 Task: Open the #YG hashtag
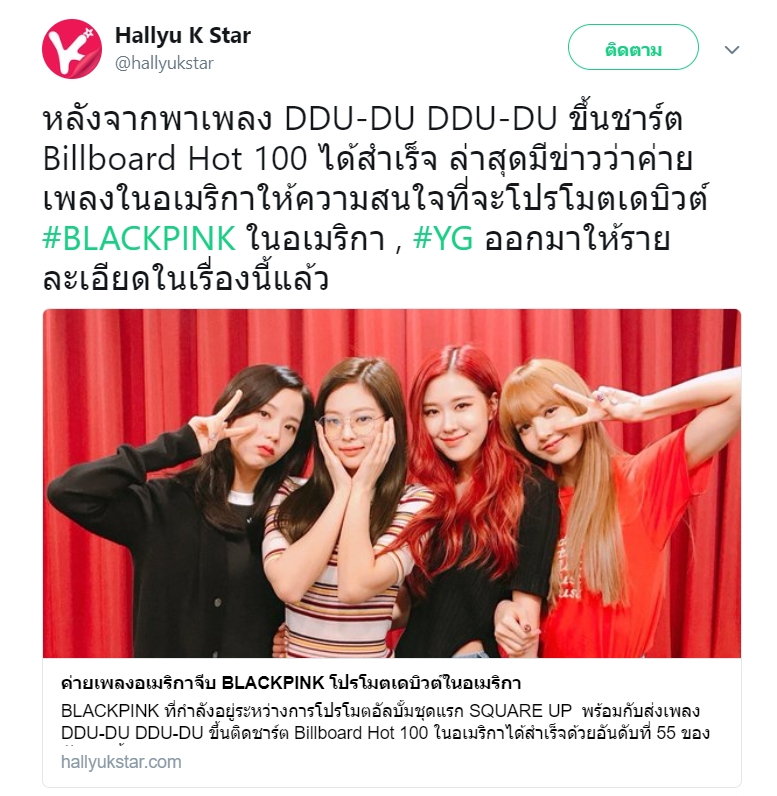pyautogui.click(x=443, y=238)
